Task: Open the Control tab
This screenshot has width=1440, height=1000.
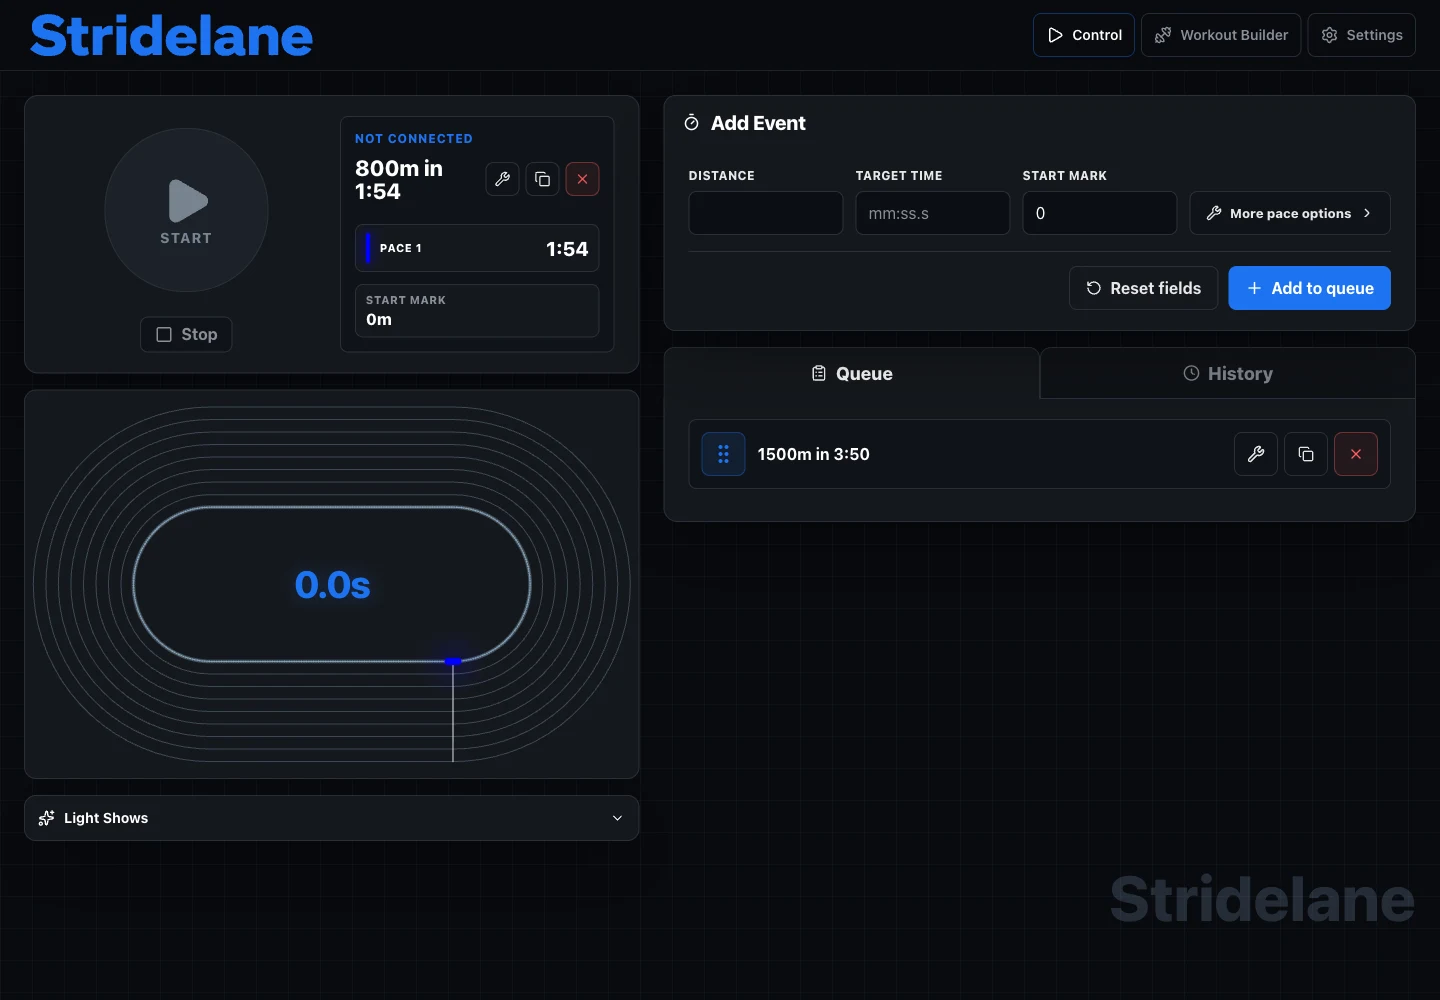Action: (1084, 35)
